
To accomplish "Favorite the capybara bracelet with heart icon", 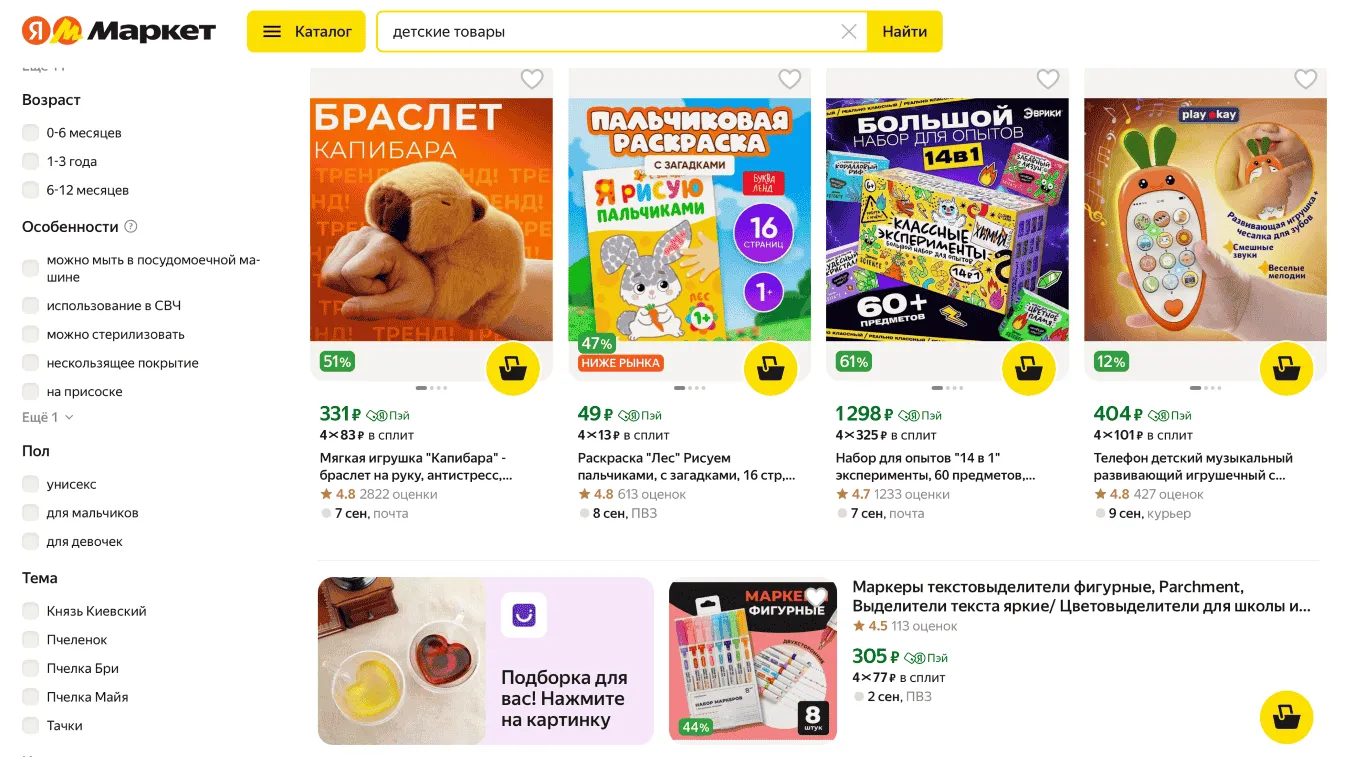I will tap(532, 79).
